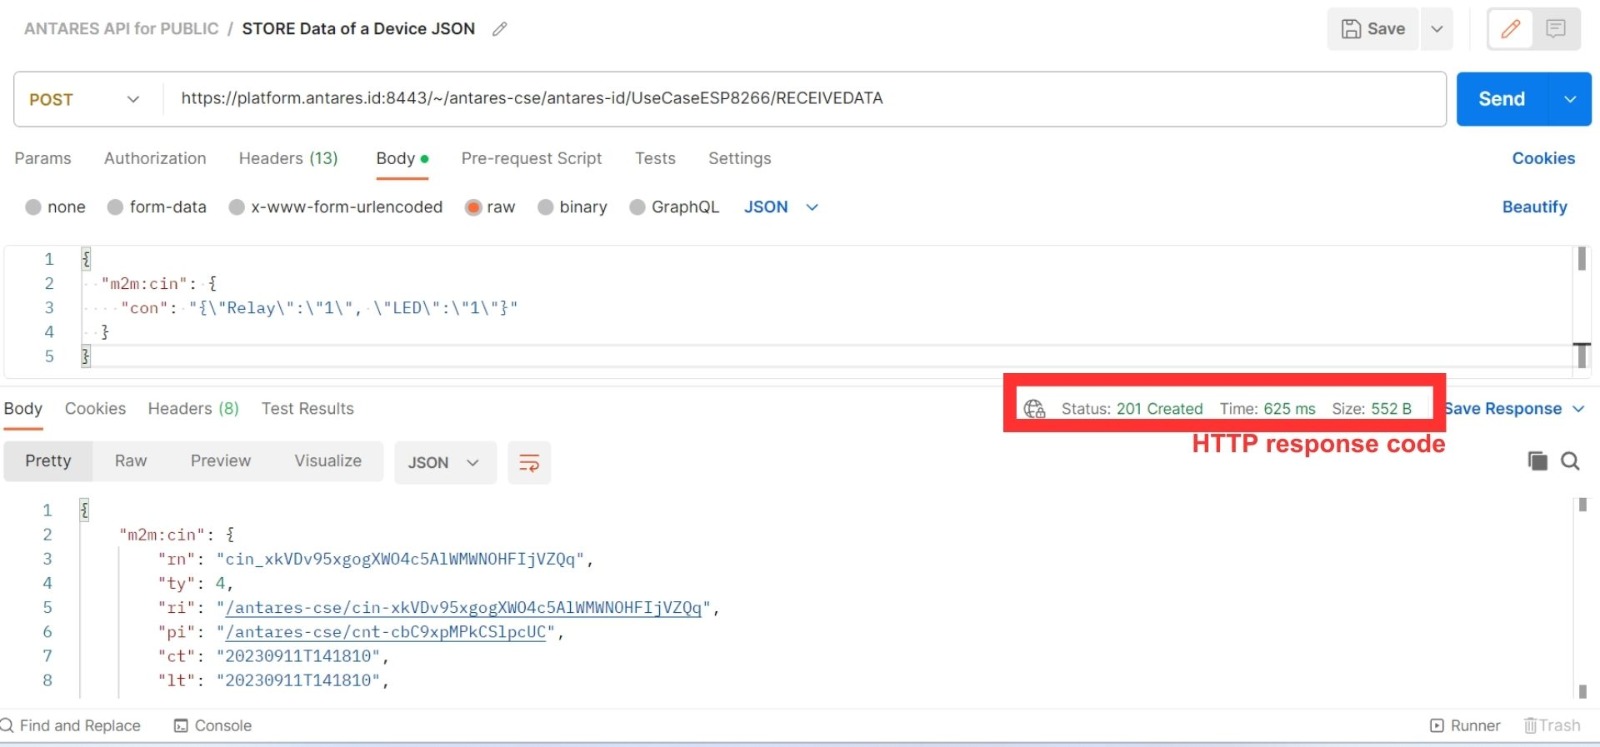Image resolution: width=1600 pixels, height=747 pixels.
Task: Open the Runner
Action: click(x=1466, y=726)
